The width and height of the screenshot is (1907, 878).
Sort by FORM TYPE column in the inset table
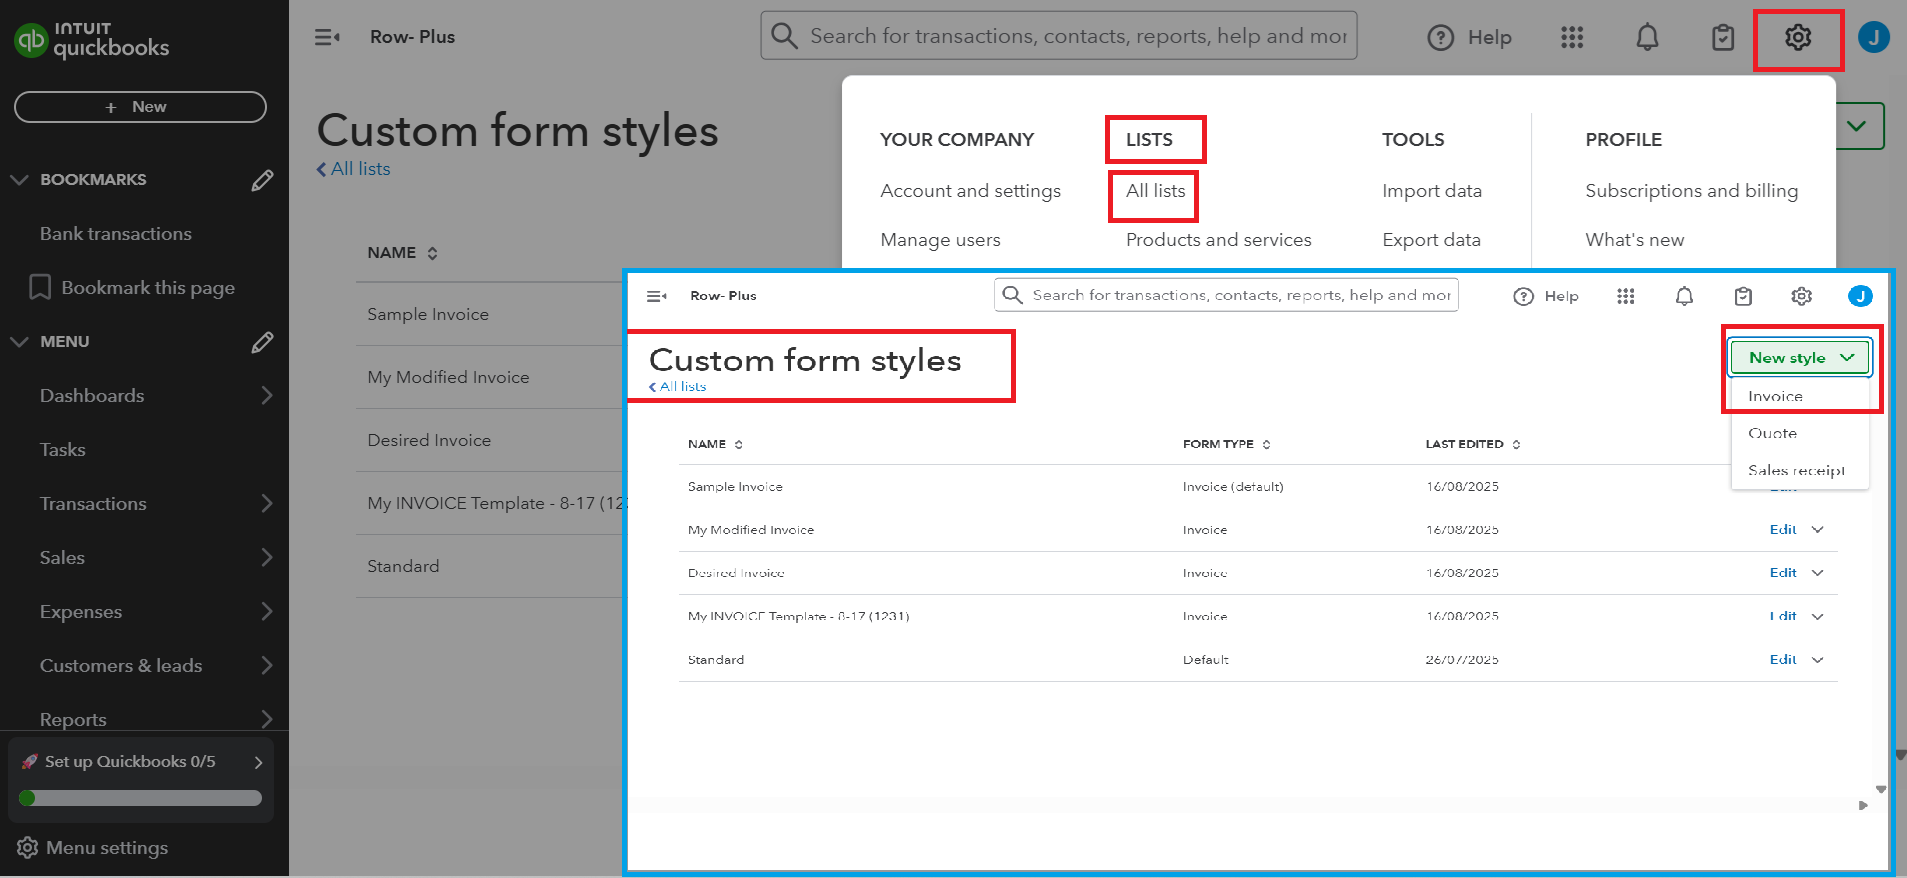1227,444
